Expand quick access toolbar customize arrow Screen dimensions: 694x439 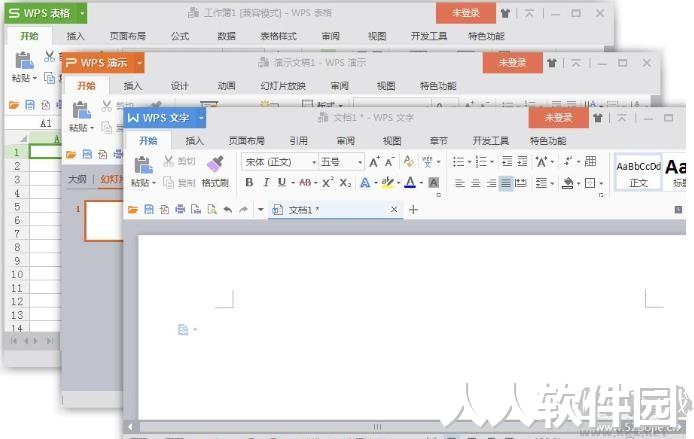click(x=261, y=209)
